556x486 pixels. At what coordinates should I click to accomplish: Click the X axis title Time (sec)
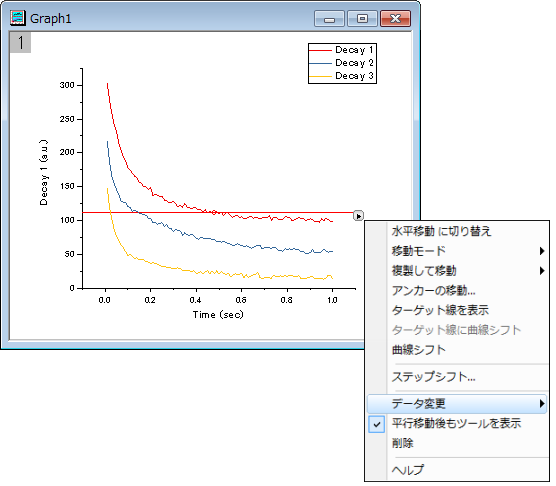point(218,314)
